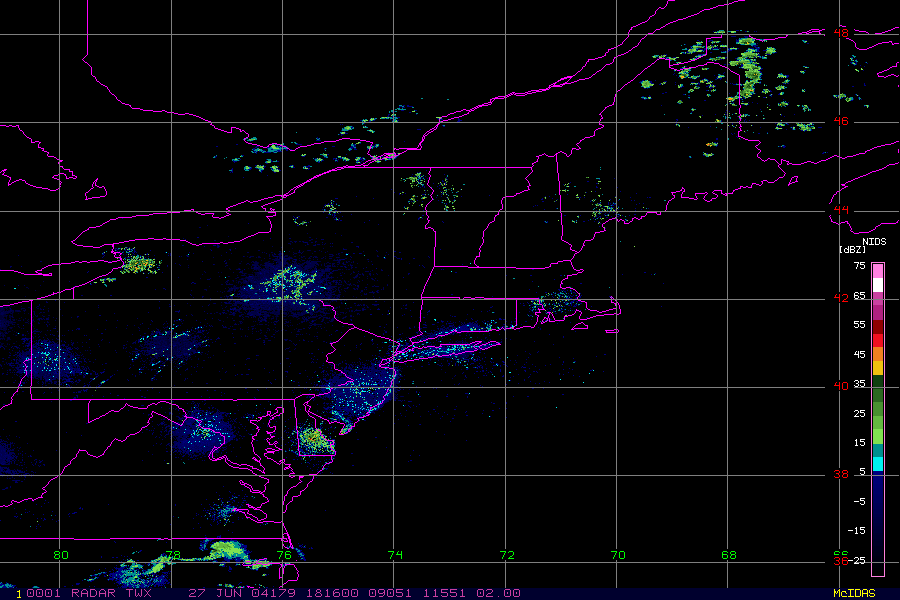
Task: Click the red 46 latitude label
Action: [x=841, y=121]
